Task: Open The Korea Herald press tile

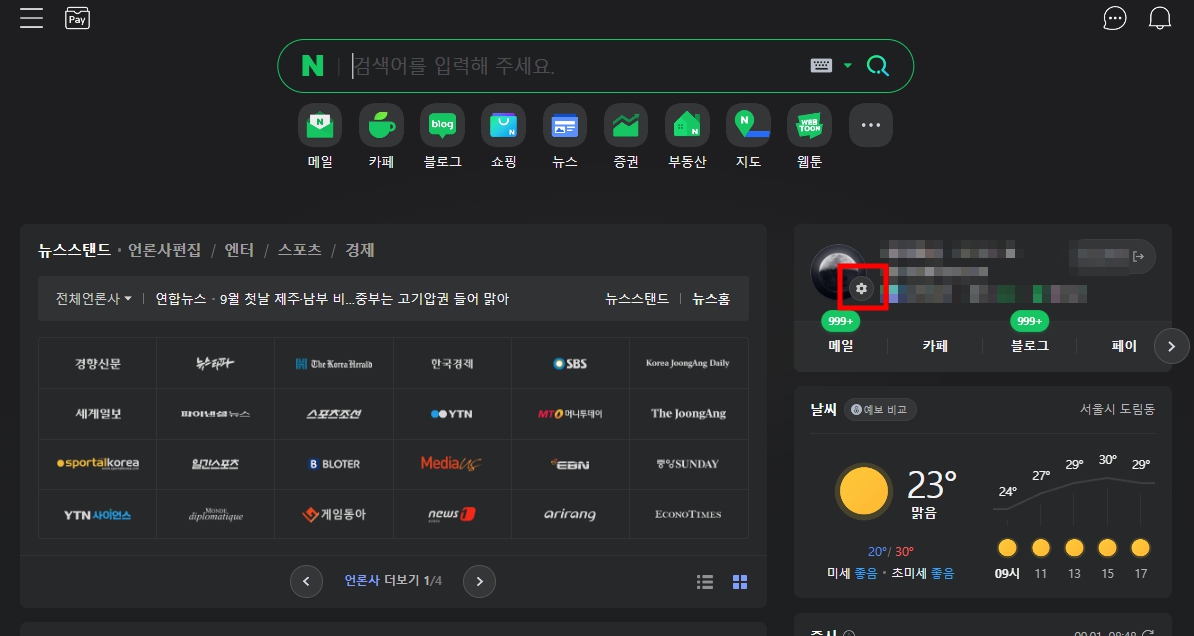Action: pos(334,363)
